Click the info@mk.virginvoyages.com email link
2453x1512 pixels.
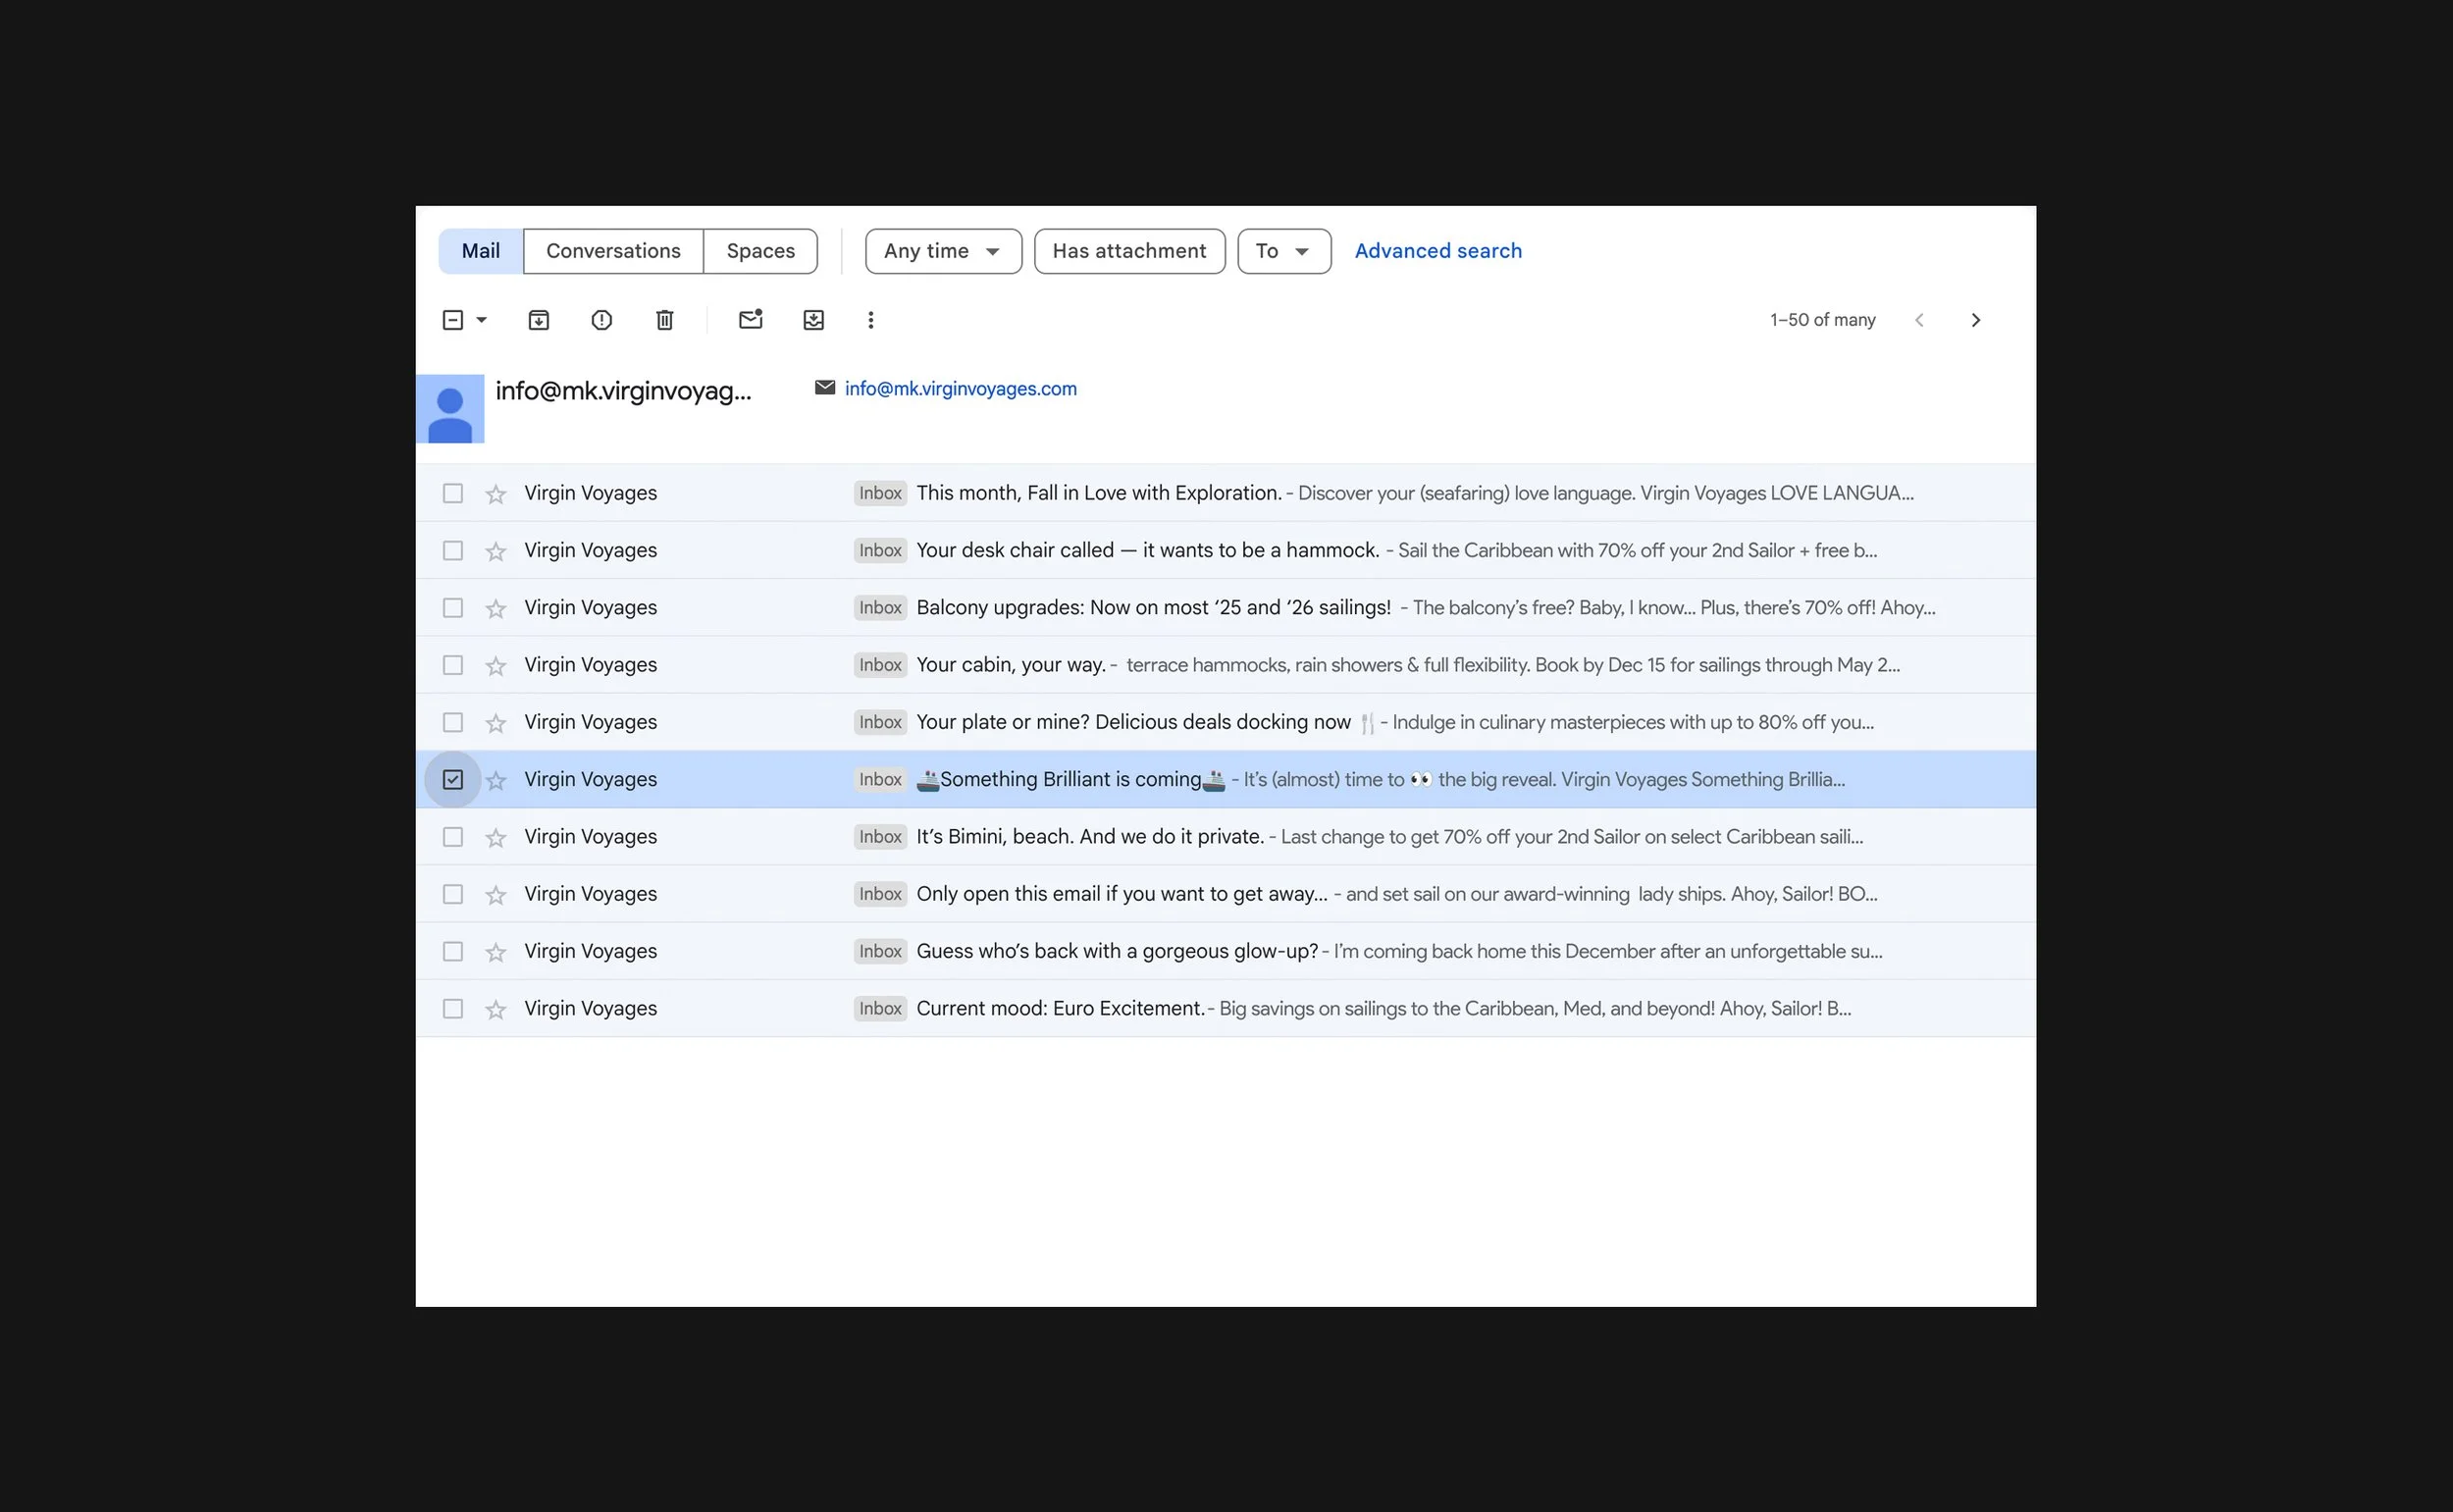(960, 389)
